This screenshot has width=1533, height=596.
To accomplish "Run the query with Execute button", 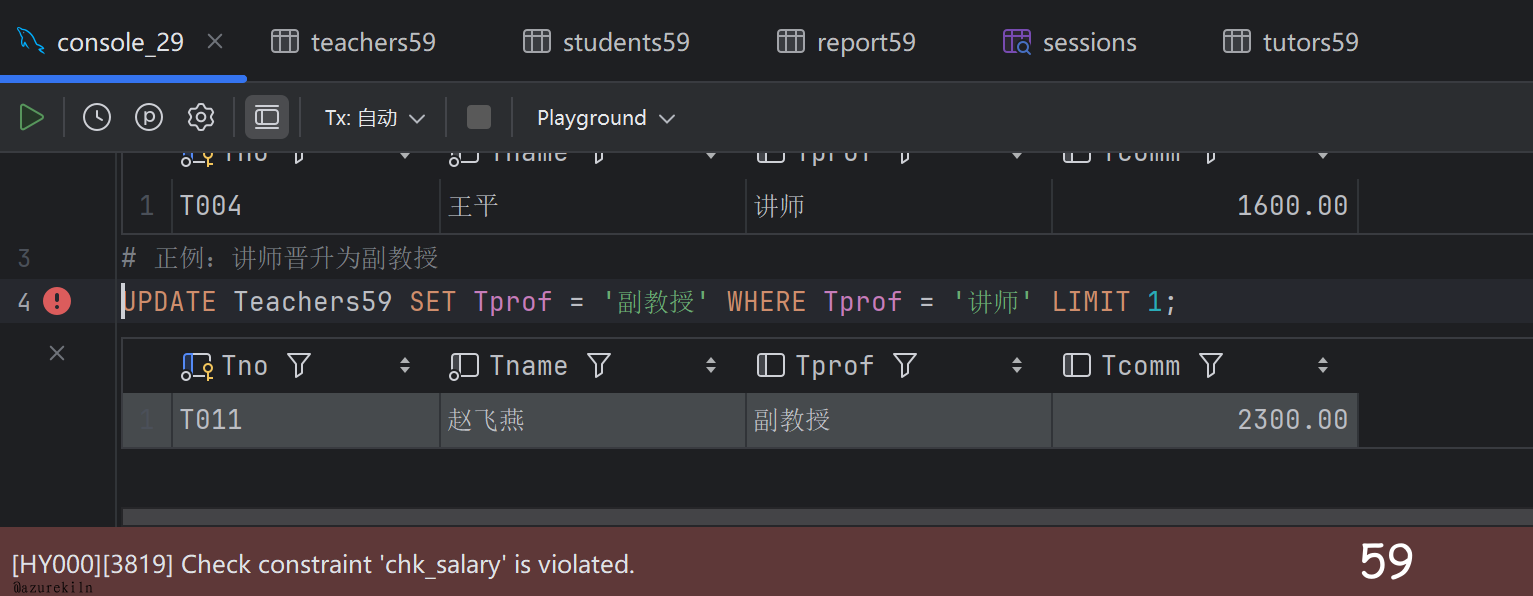I will coord(32,118).
